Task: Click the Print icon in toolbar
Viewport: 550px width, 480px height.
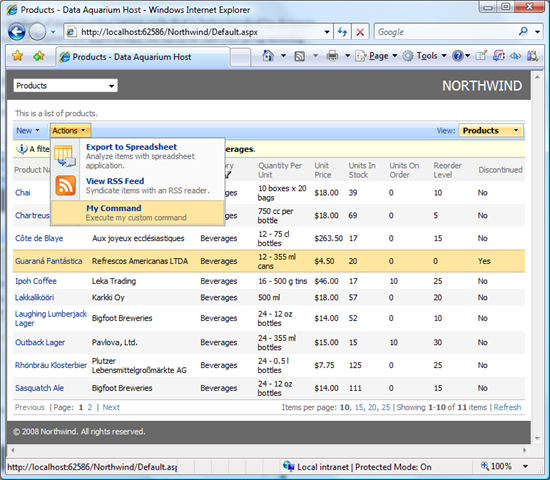Action: point(332,56)
